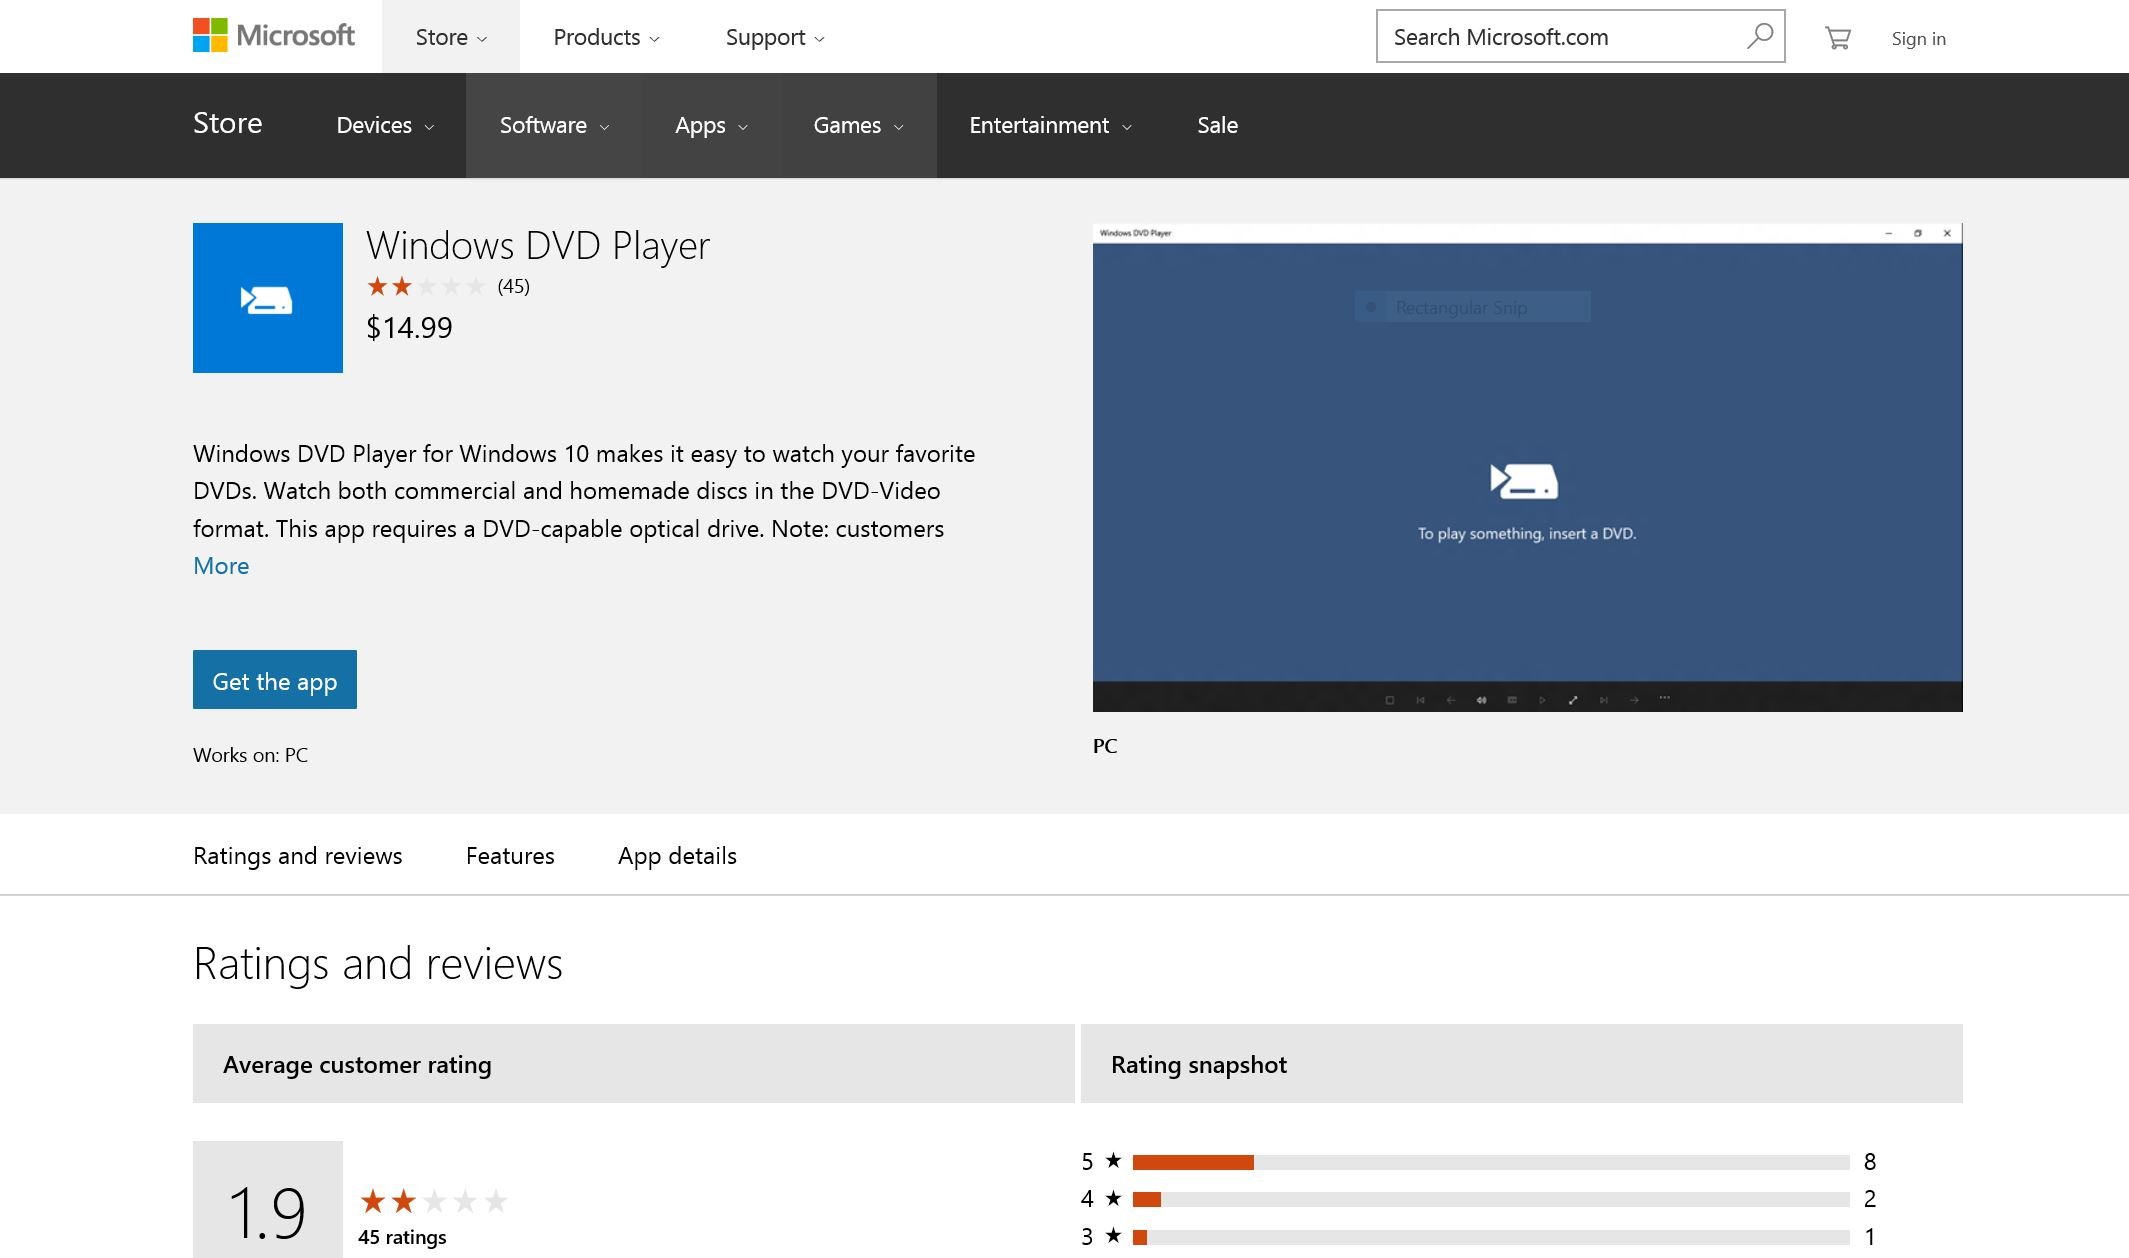Click Sign in
This screenshot has width=2129, height=1258.
(1918, 38)
